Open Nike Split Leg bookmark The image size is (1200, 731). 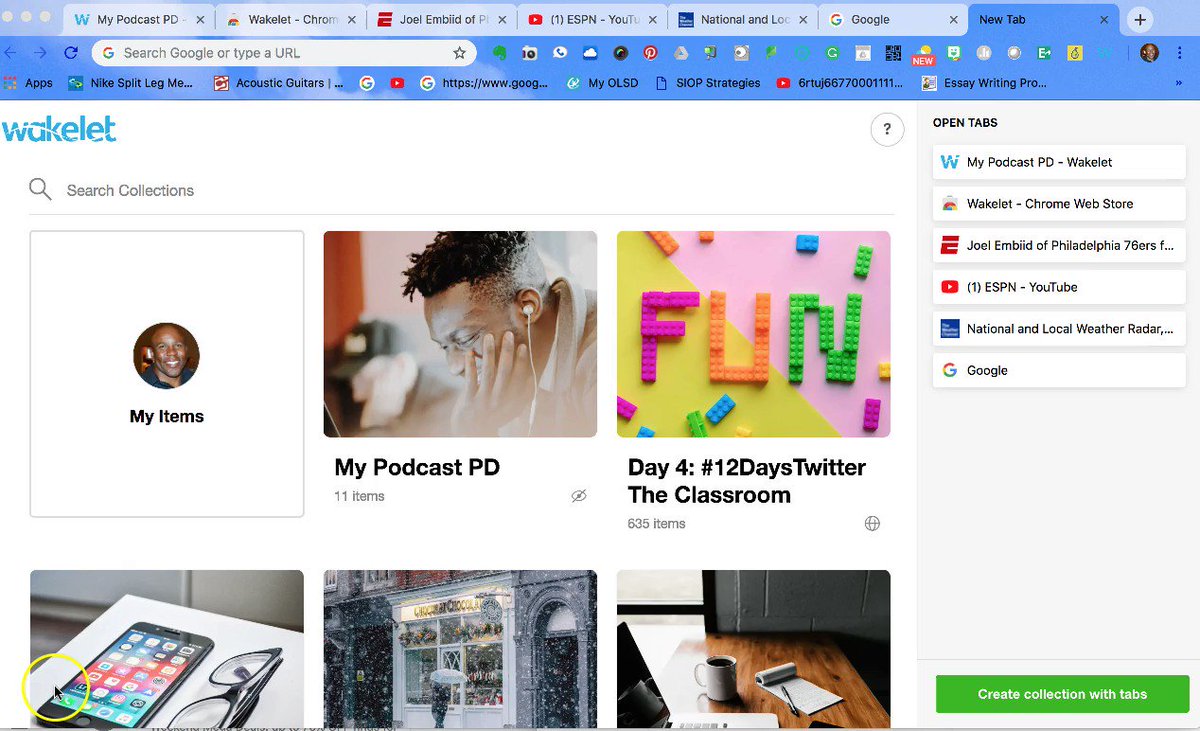(x=131, y=83)
